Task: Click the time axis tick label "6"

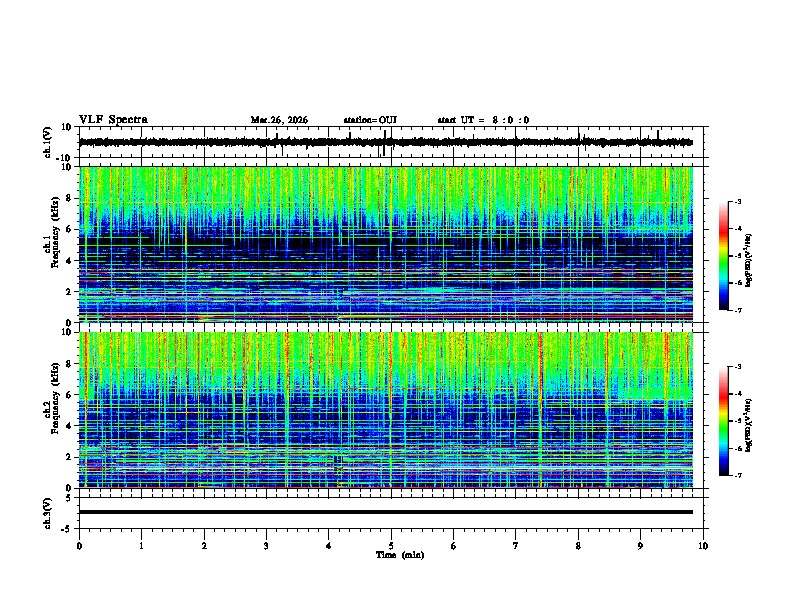Action: coord(454,546)
